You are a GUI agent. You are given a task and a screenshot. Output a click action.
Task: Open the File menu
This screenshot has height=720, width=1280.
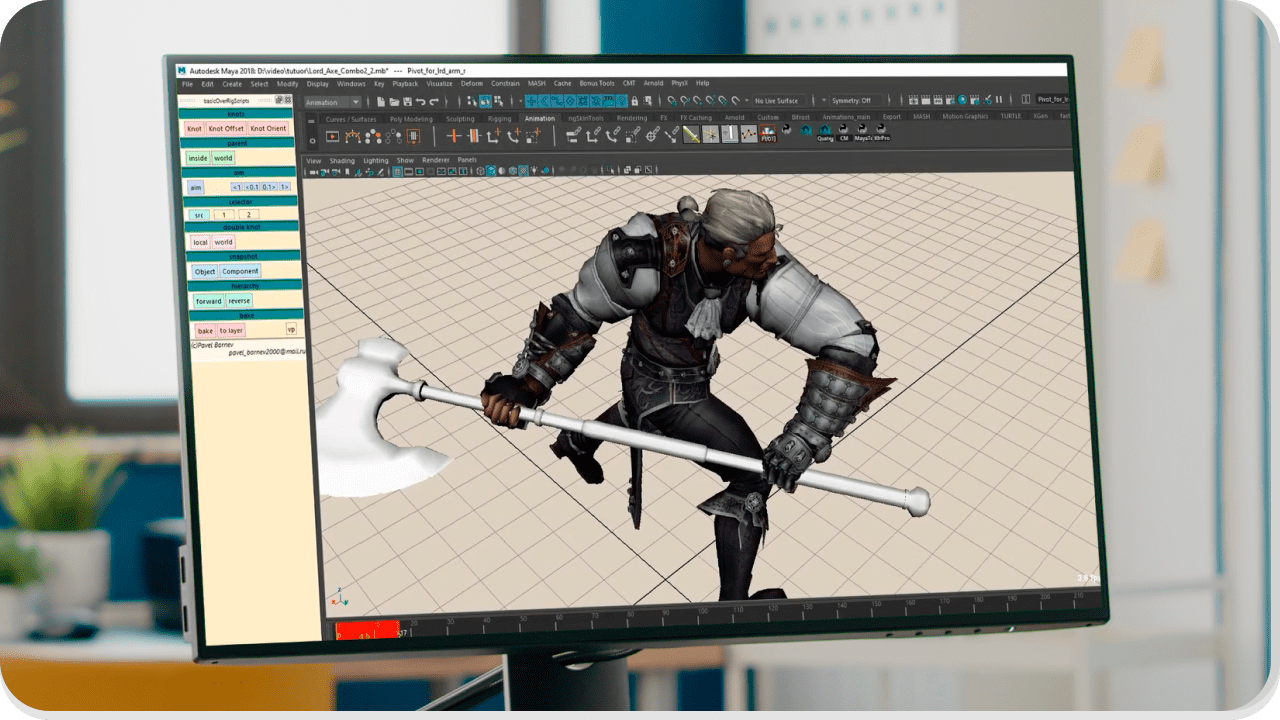tap(187, 83)
